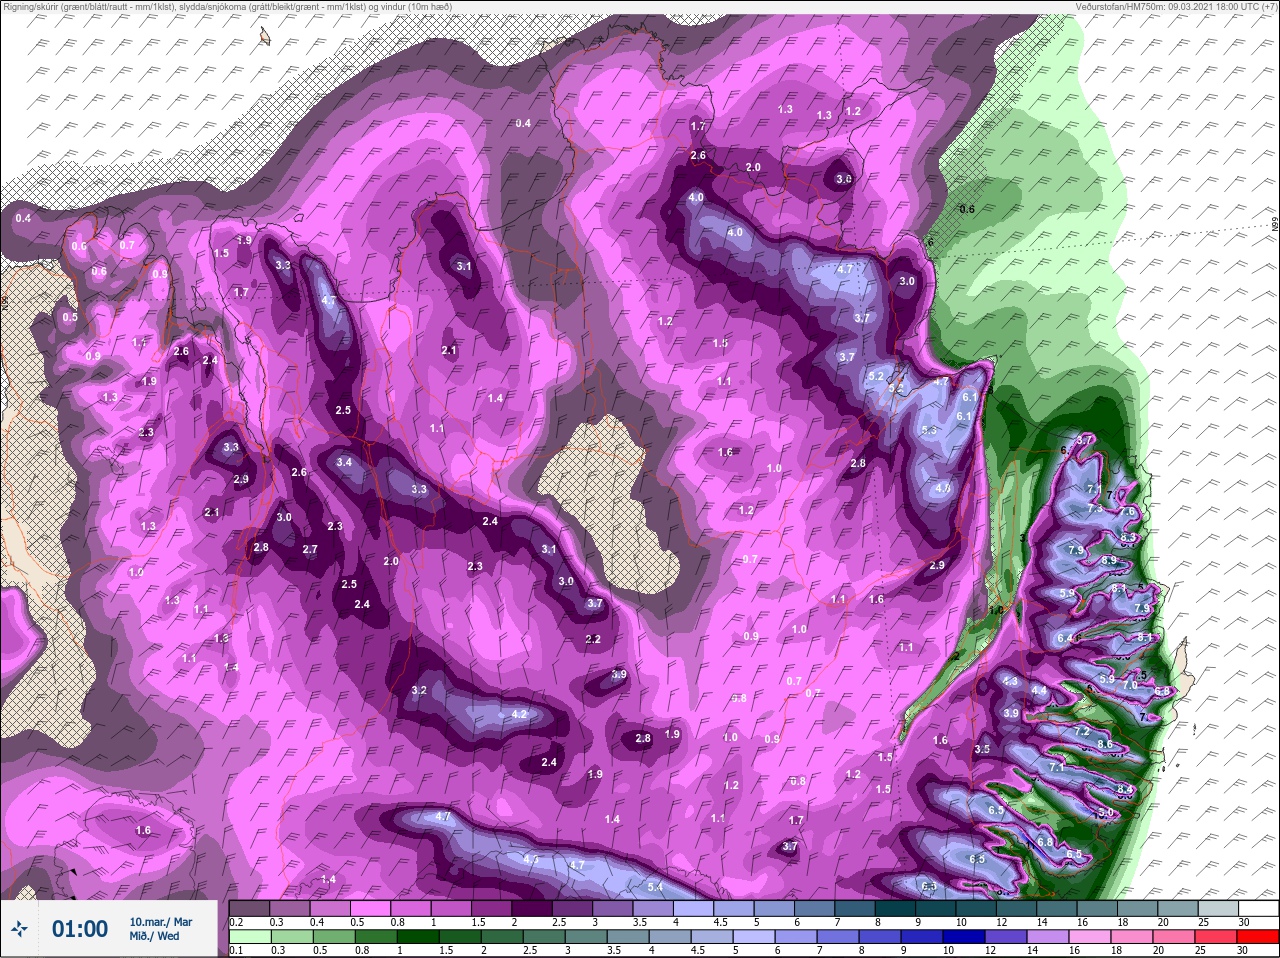Click the precipitation value 5.2 on the map

(876, 376)
